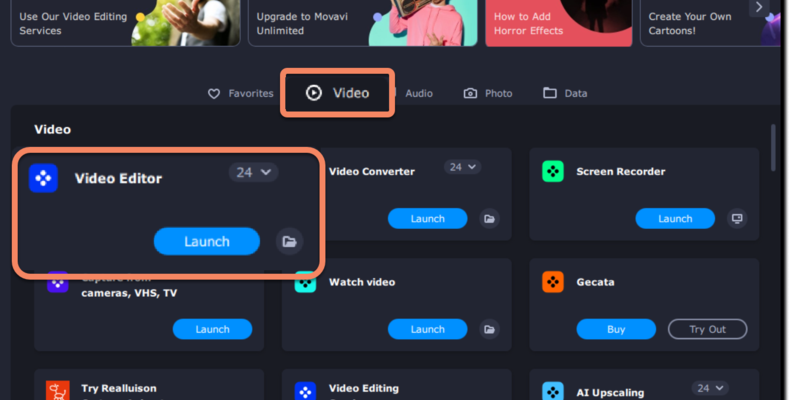Click the heart icon on Favorites tab

point(214,94)
